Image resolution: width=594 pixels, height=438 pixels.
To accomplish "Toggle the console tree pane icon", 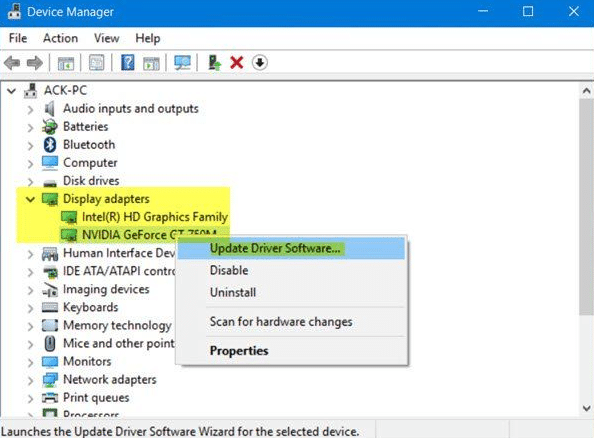I will coord(66,63).
